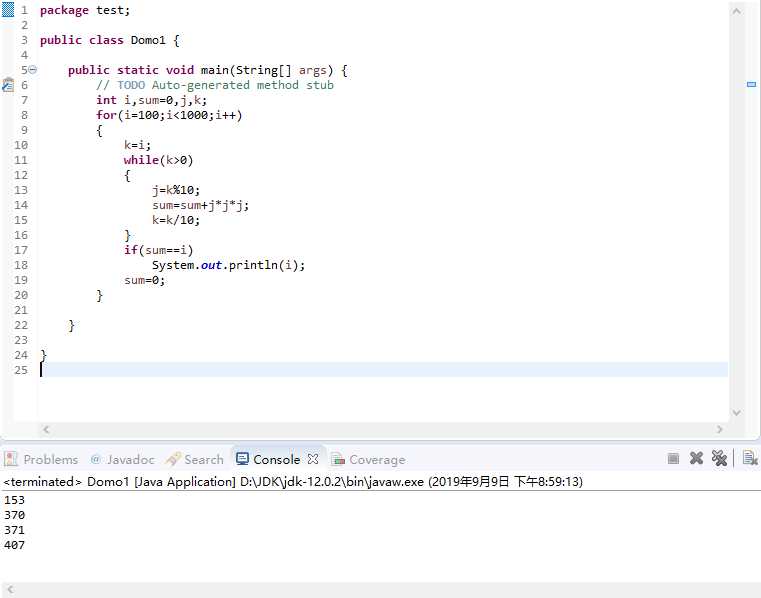Click the task marker icon on line 6
The width and height of the screenshot is (761, 598).
[x=8, y=85]
